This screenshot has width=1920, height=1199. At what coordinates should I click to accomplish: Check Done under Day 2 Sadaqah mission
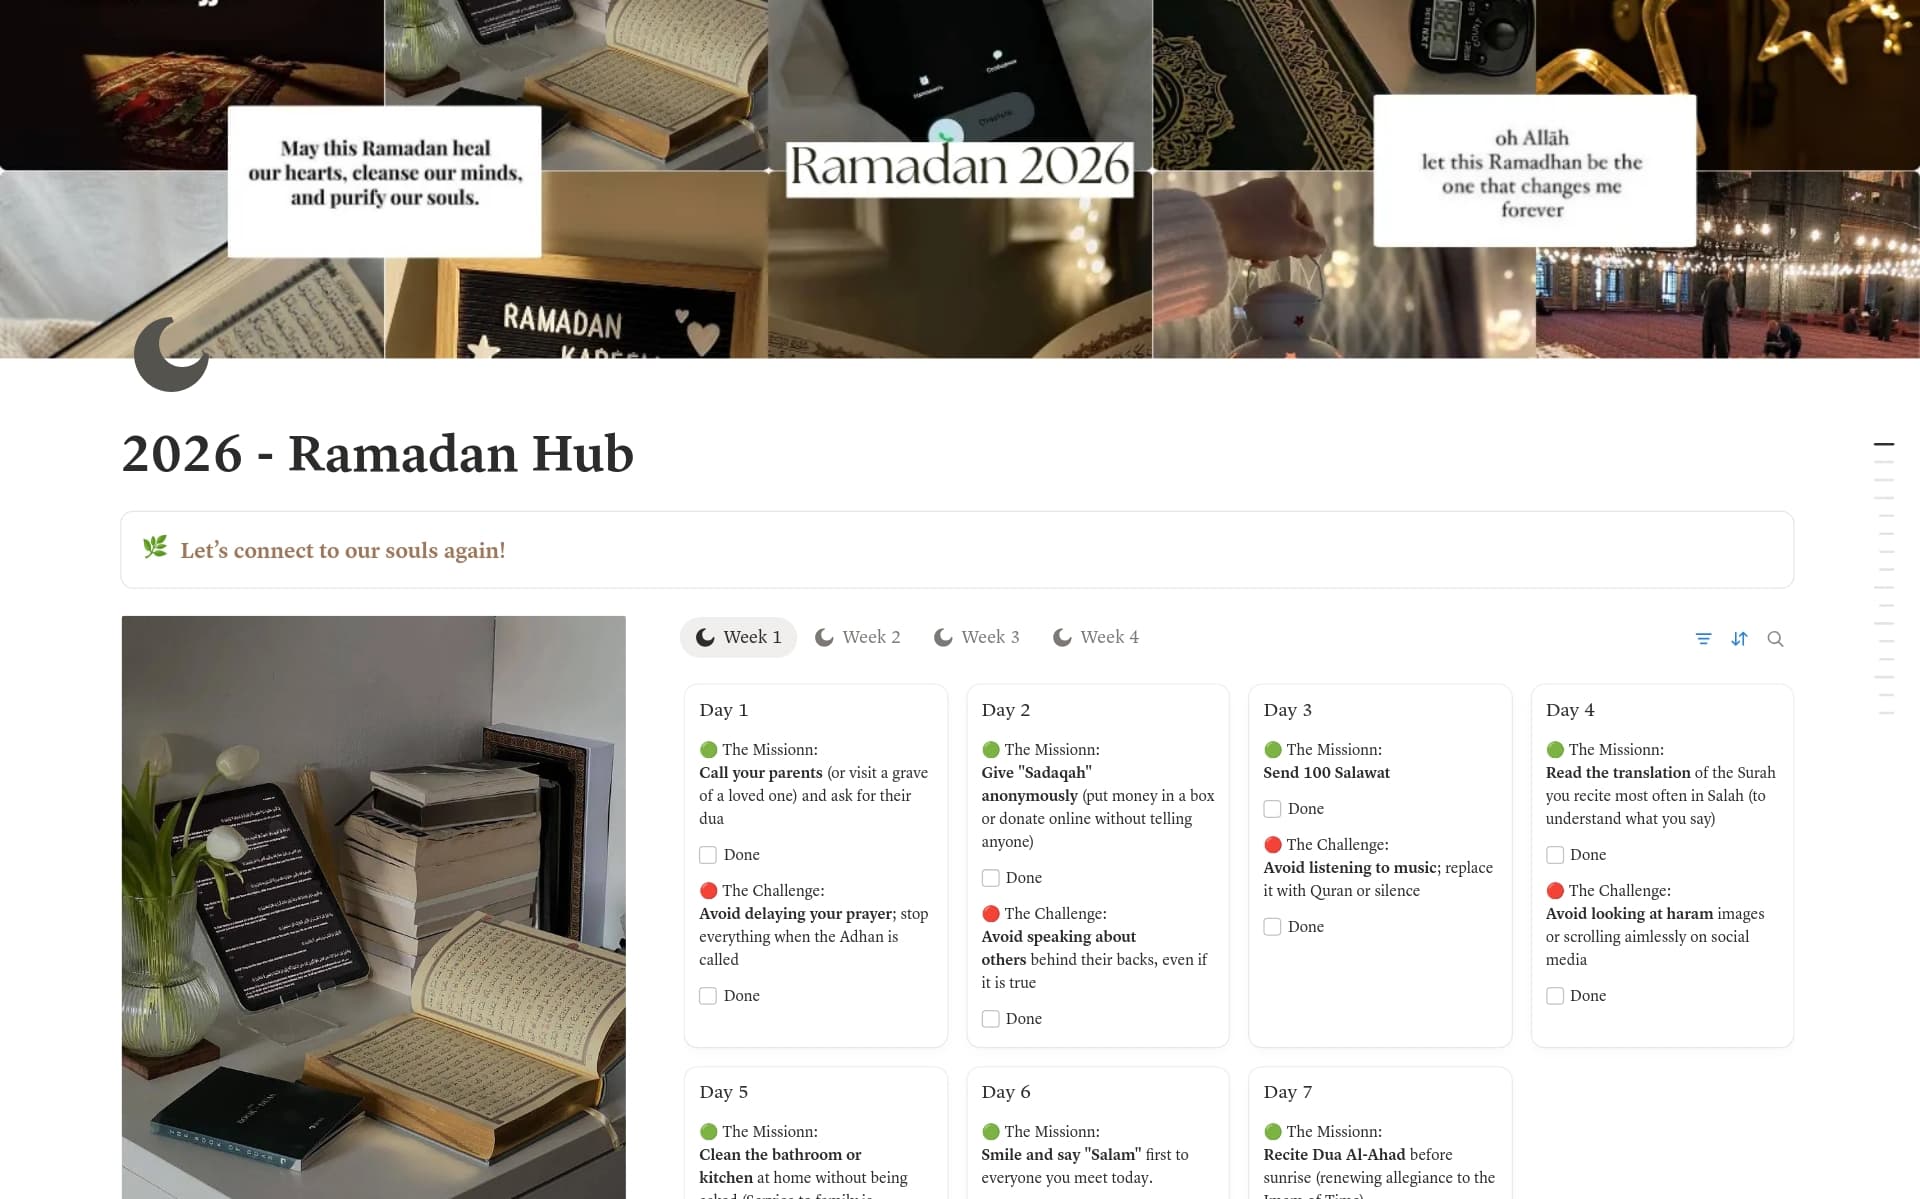coord(990,878)
